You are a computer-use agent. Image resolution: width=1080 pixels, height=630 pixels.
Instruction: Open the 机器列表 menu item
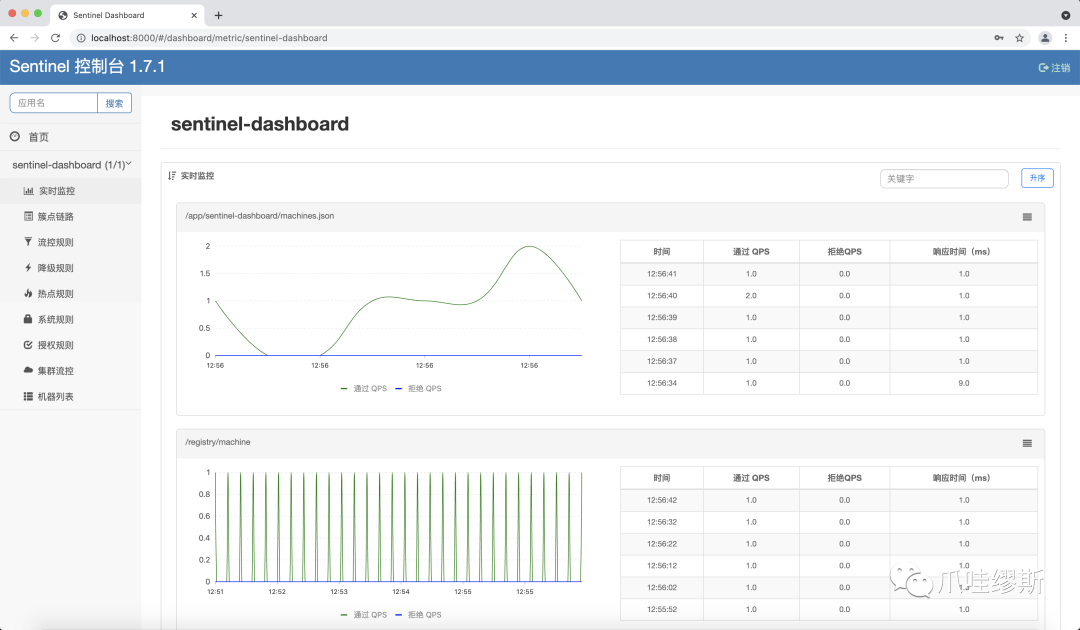click(x=70, y=397)
